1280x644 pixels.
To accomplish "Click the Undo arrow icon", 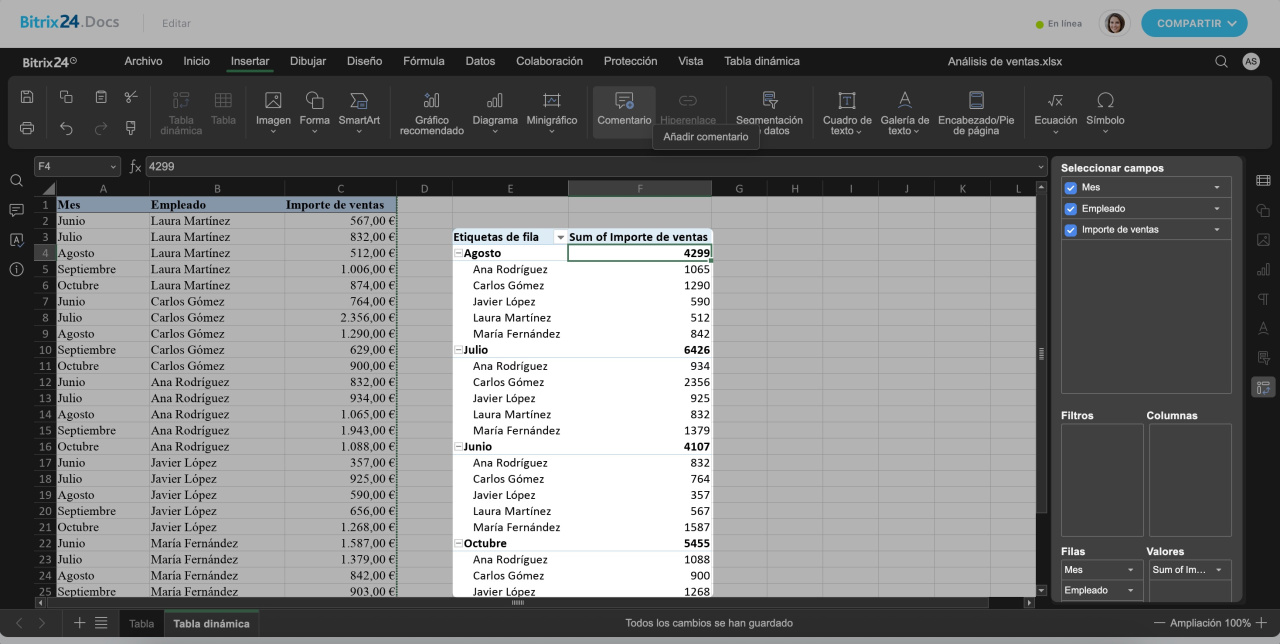I will point(66,128).
